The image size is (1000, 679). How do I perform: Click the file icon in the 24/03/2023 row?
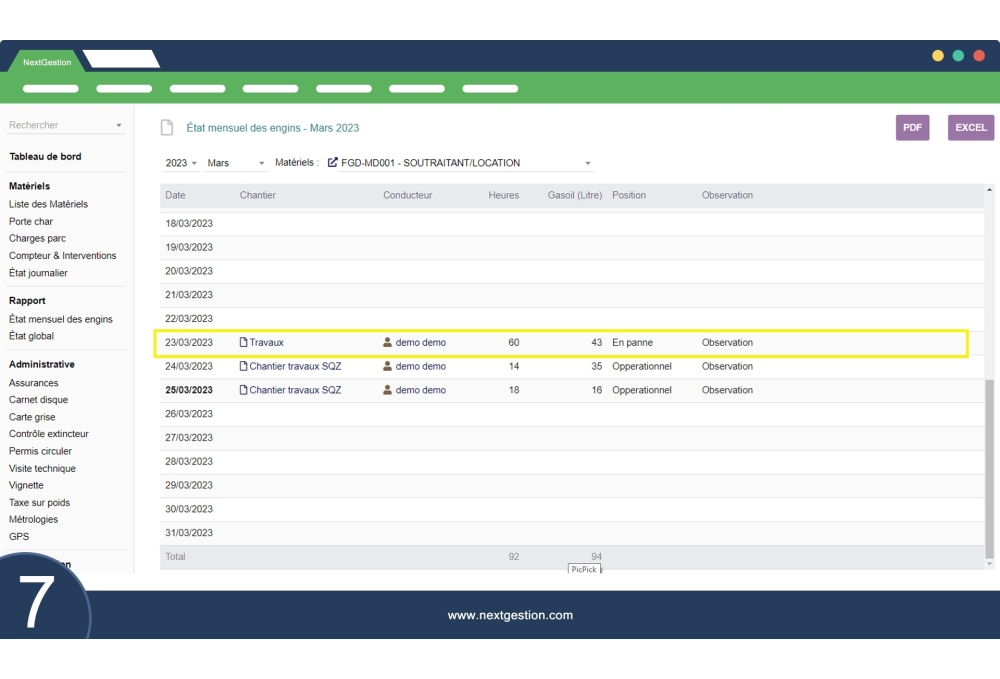[x=243, y=367]
